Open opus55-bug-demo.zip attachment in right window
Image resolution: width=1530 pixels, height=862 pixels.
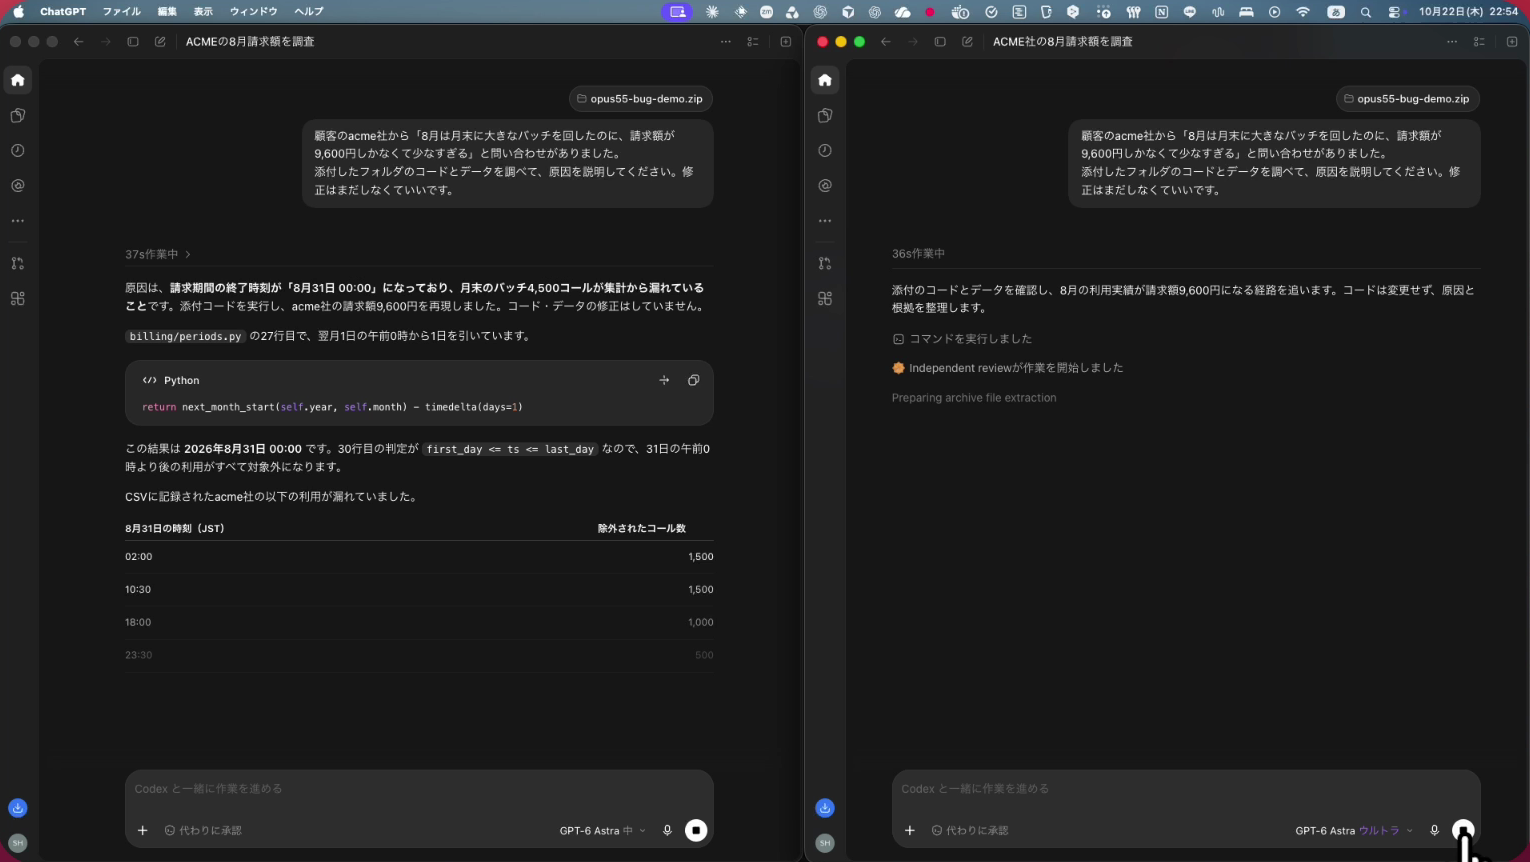1407,99
